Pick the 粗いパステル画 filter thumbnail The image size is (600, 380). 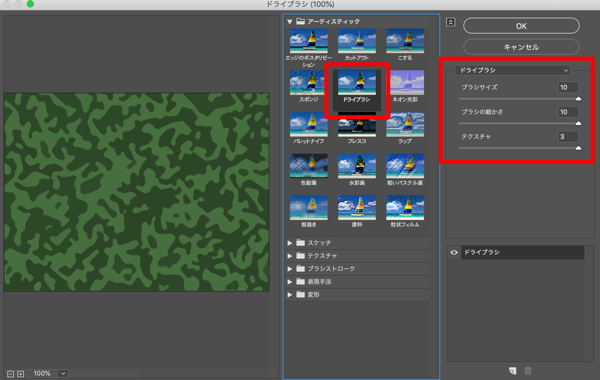point(405,166)
